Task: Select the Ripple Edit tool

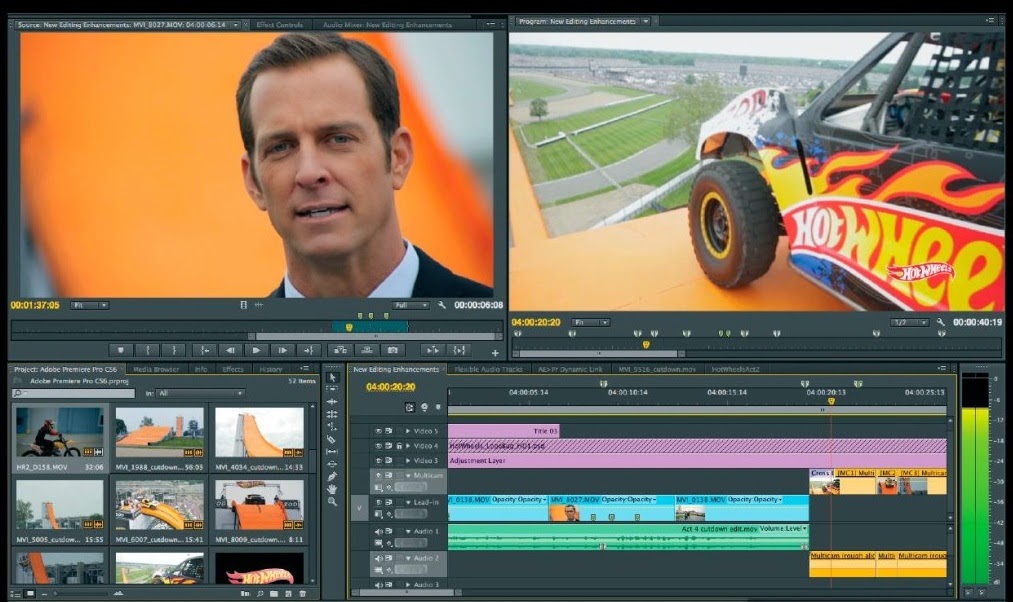Action: 332,402
